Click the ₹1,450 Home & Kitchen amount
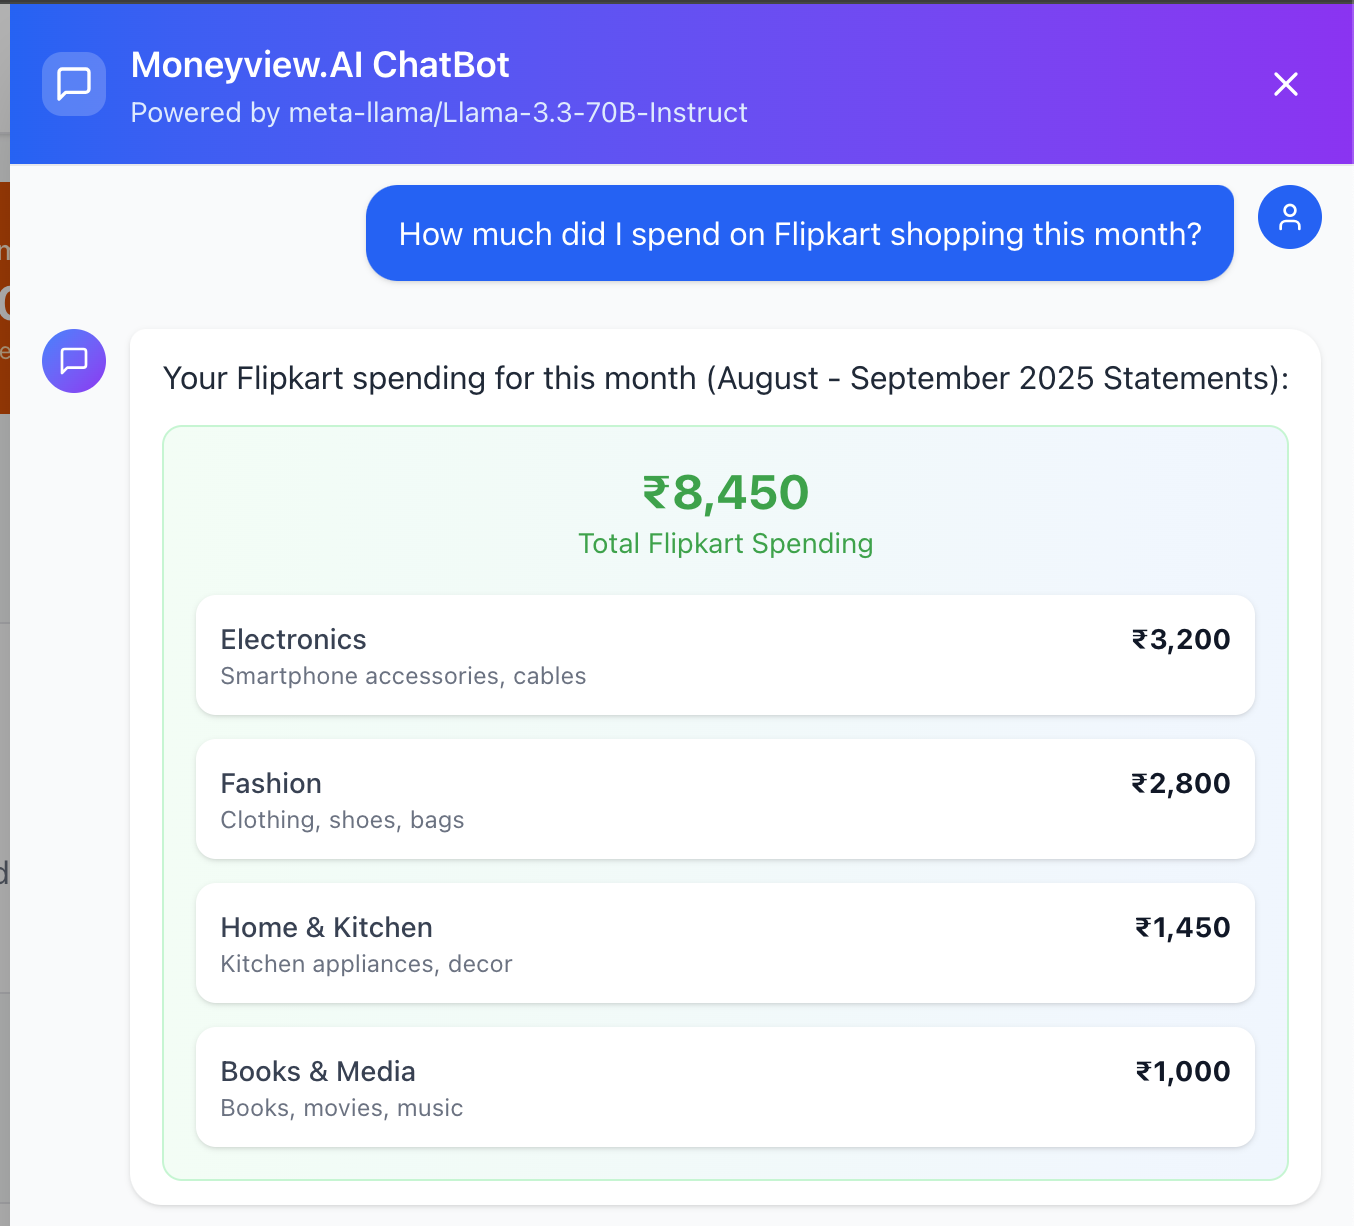Screen dimensions: 1354x1226 click(x=1183, y=927)
